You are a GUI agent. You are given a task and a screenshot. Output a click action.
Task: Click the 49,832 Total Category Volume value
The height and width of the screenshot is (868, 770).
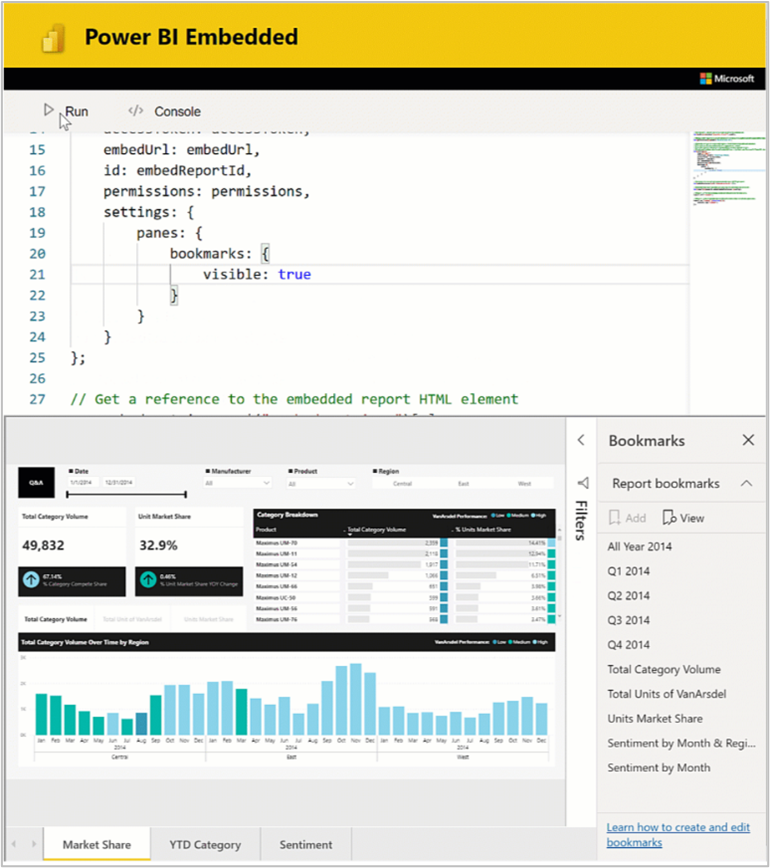tap(43, 545)
